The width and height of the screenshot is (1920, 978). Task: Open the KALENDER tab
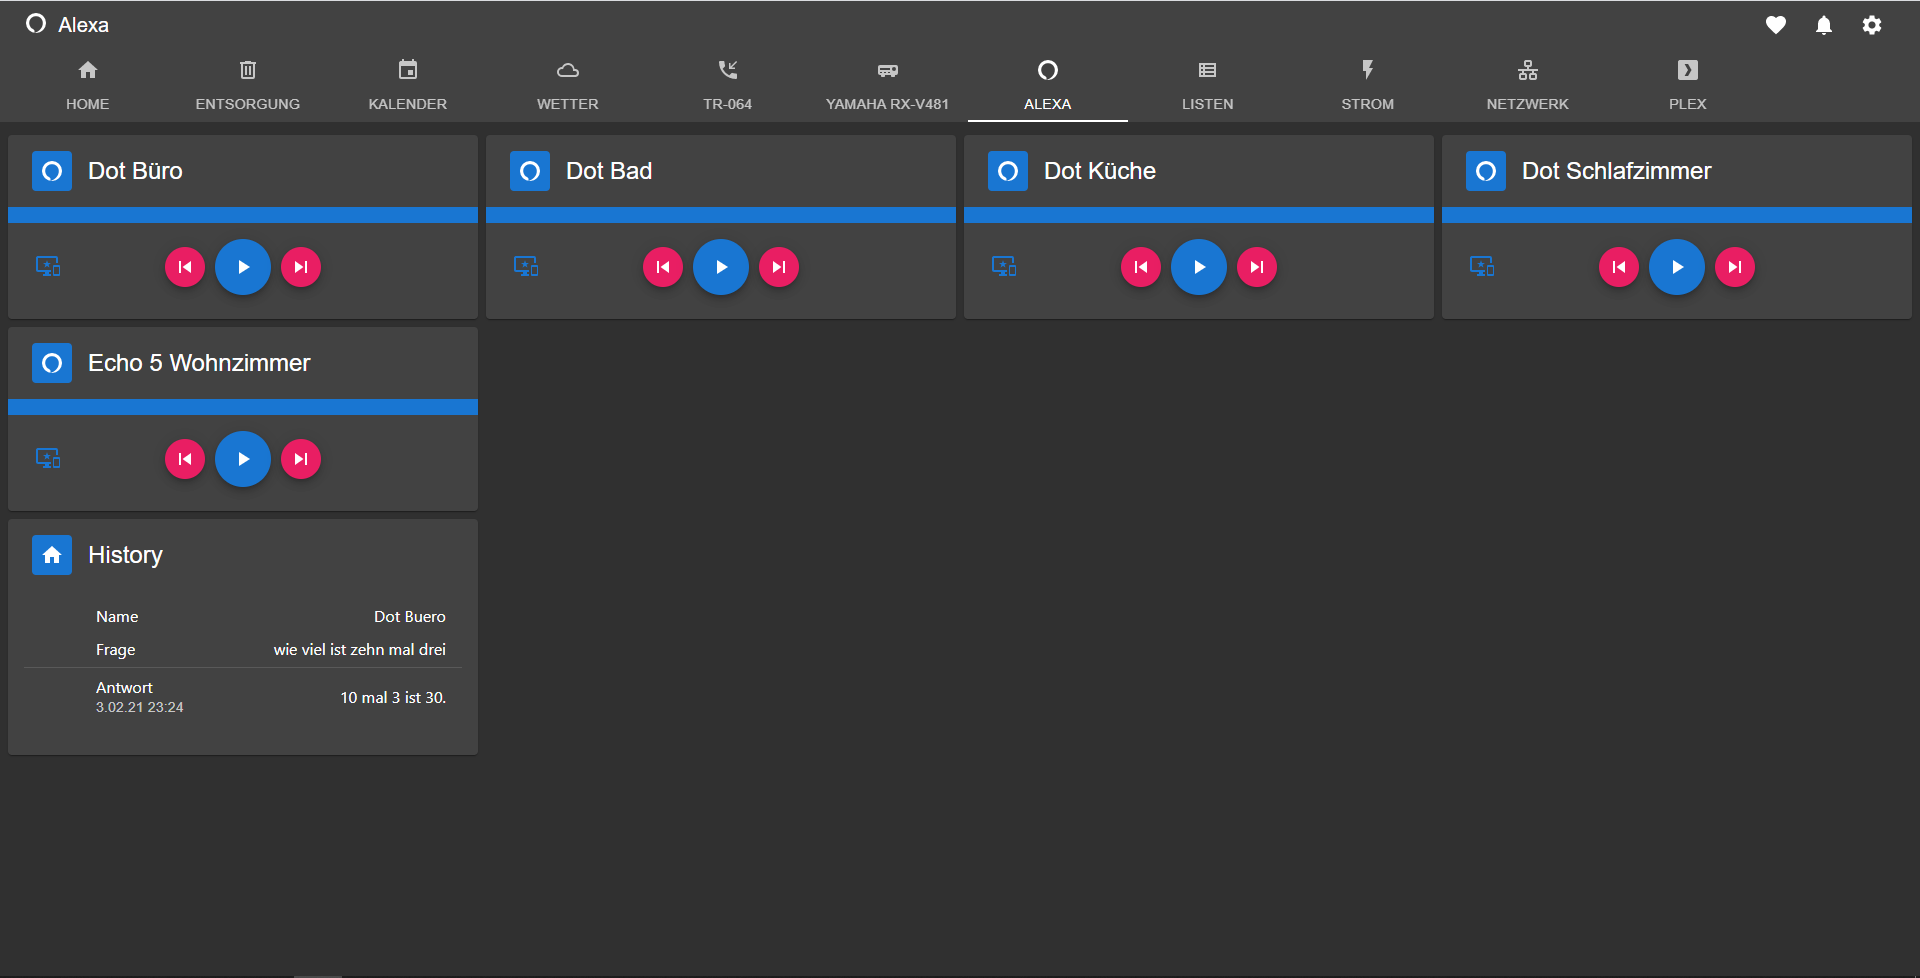pos(408,84)
